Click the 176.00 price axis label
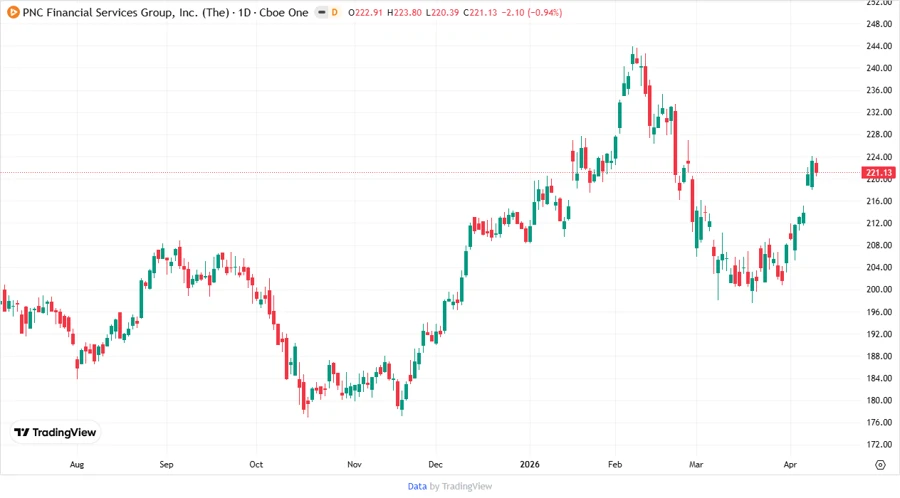 (879, 422)
